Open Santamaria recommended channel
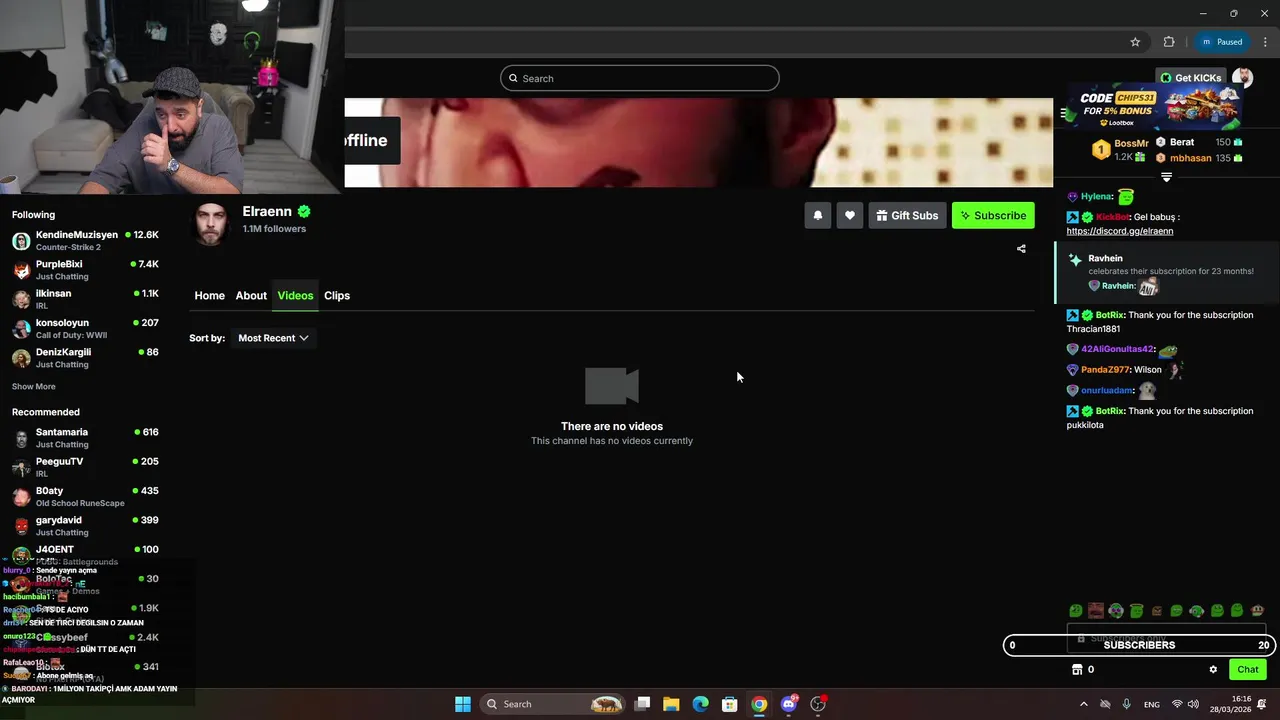The image size is (1280, 720). 85,438
